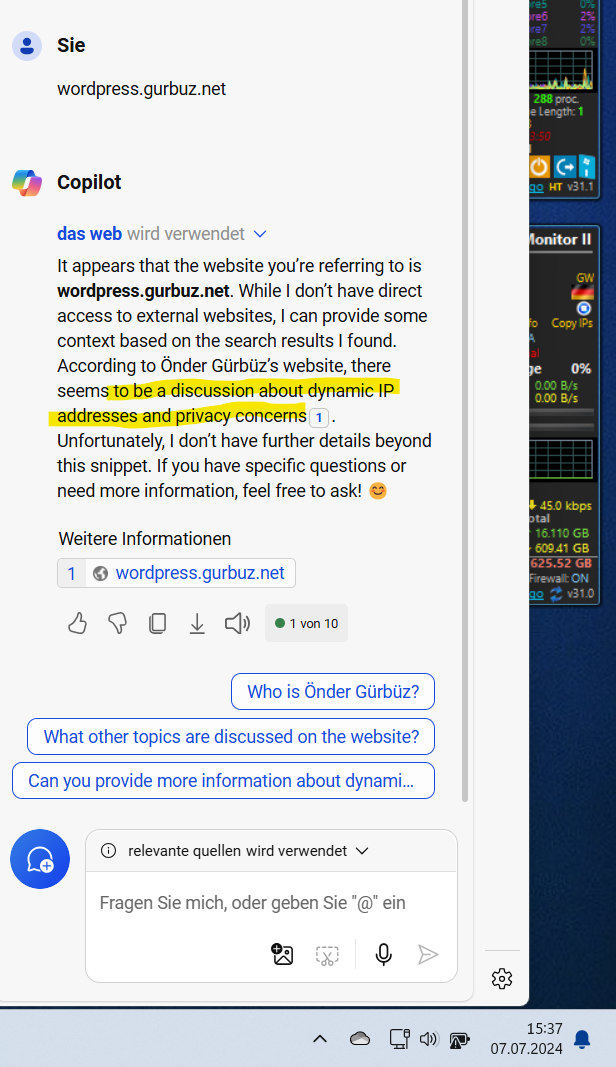The height and width of the screenshot is (1067, 616).
Task: Click the thumbs up like icon
Action: tap(78, 623)
